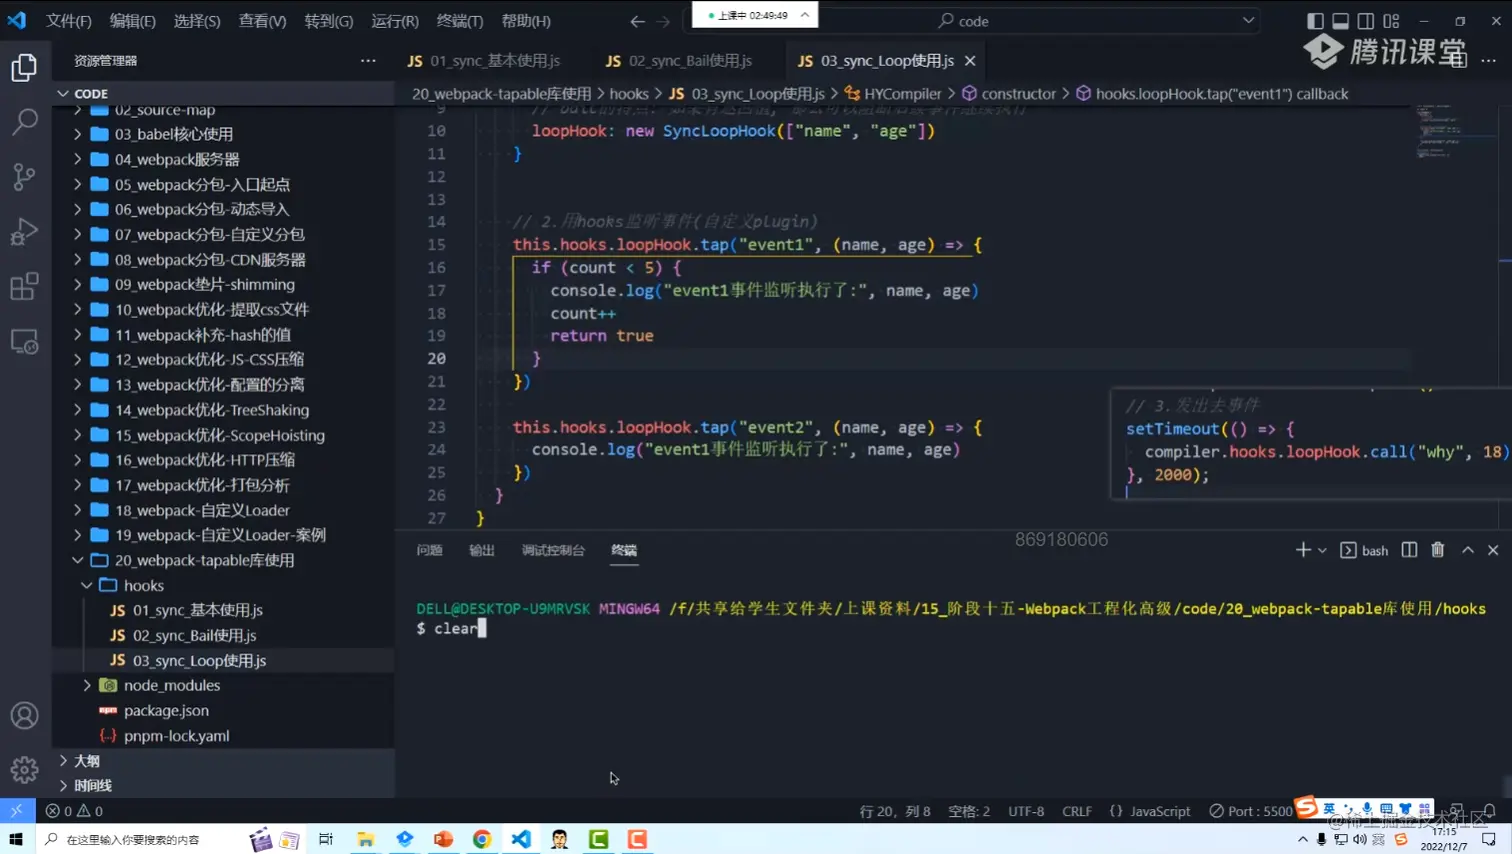1512x854 pixels.
Task: Open the Extensions view
Action: pyautogui.click(x=24, y=287)
